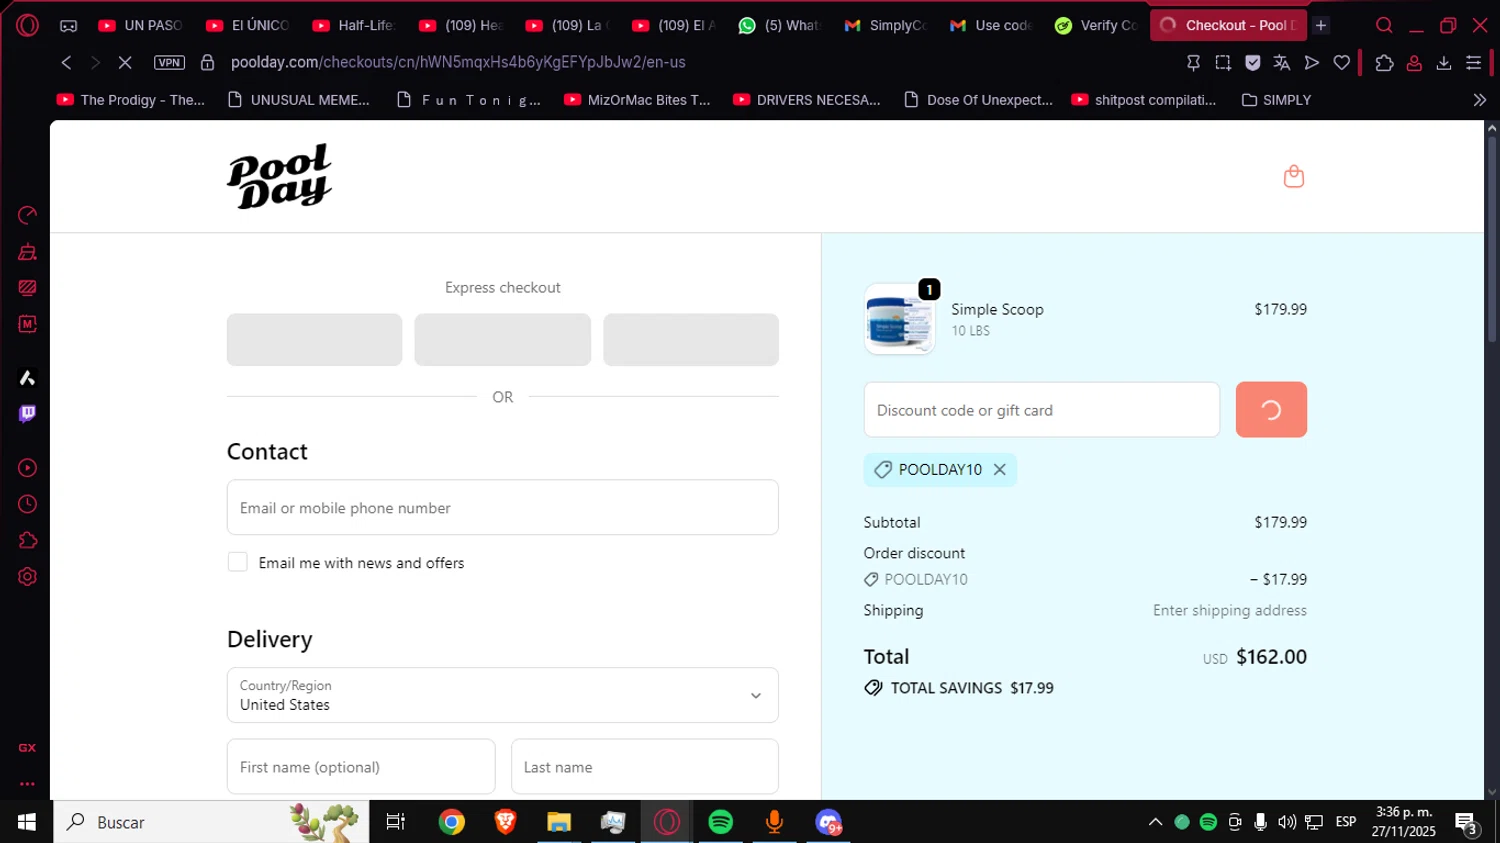Switch to the Half-Life YouTube tab
This screenshot has height=843, width=1500.
pyautogui.click(x=355, y=25)
